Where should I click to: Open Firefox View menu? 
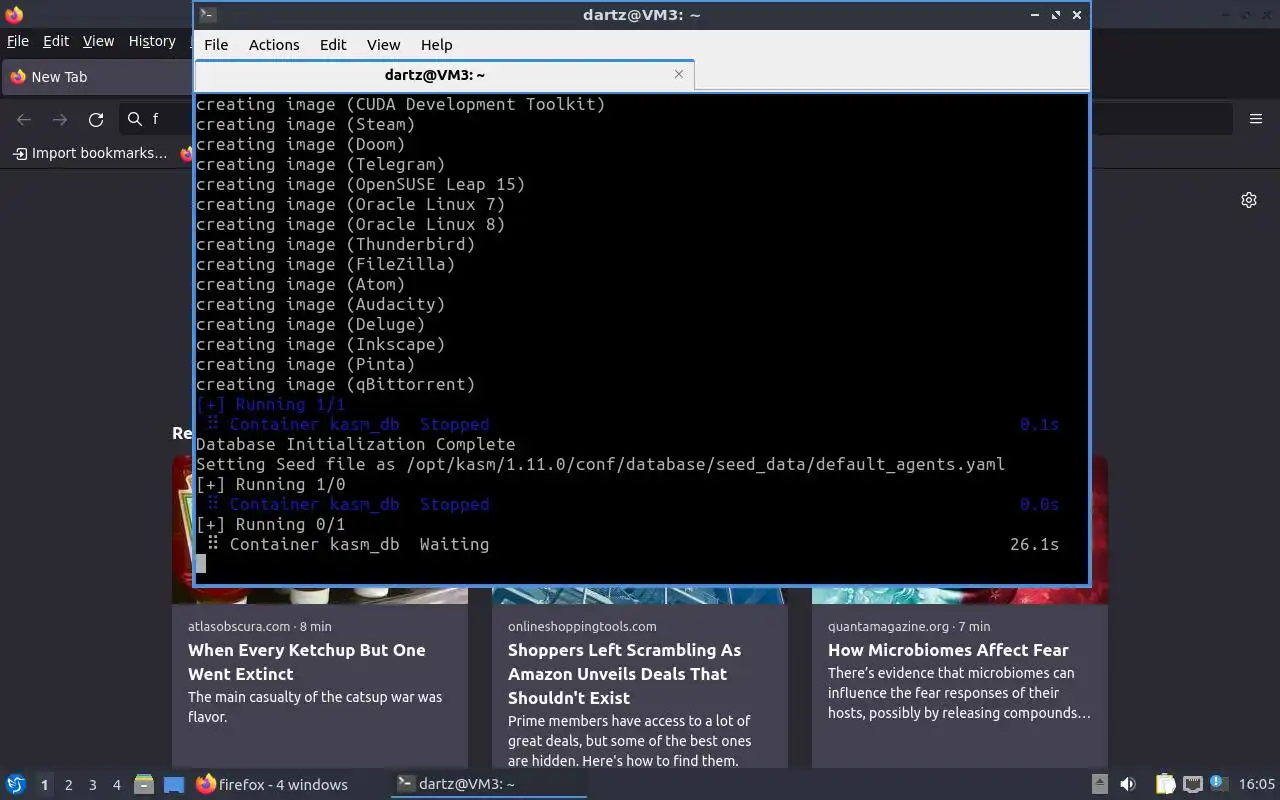pyautogui.click(x=98, y=41)
